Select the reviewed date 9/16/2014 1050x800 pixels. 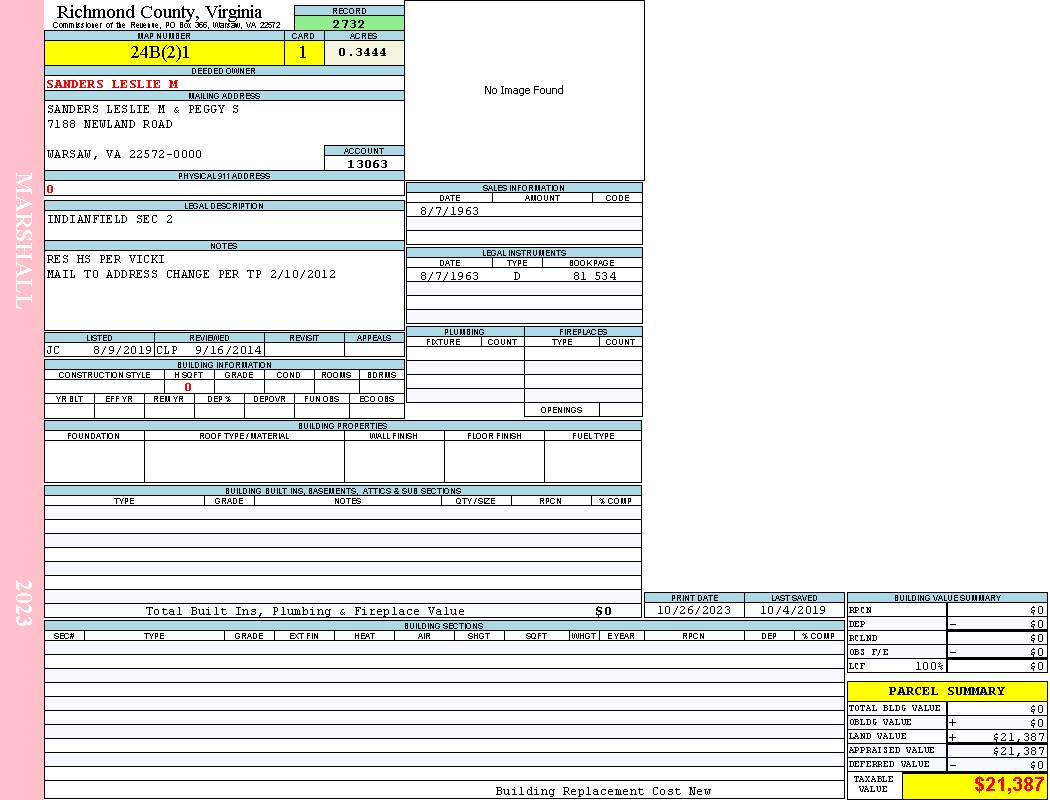(228, 351)
